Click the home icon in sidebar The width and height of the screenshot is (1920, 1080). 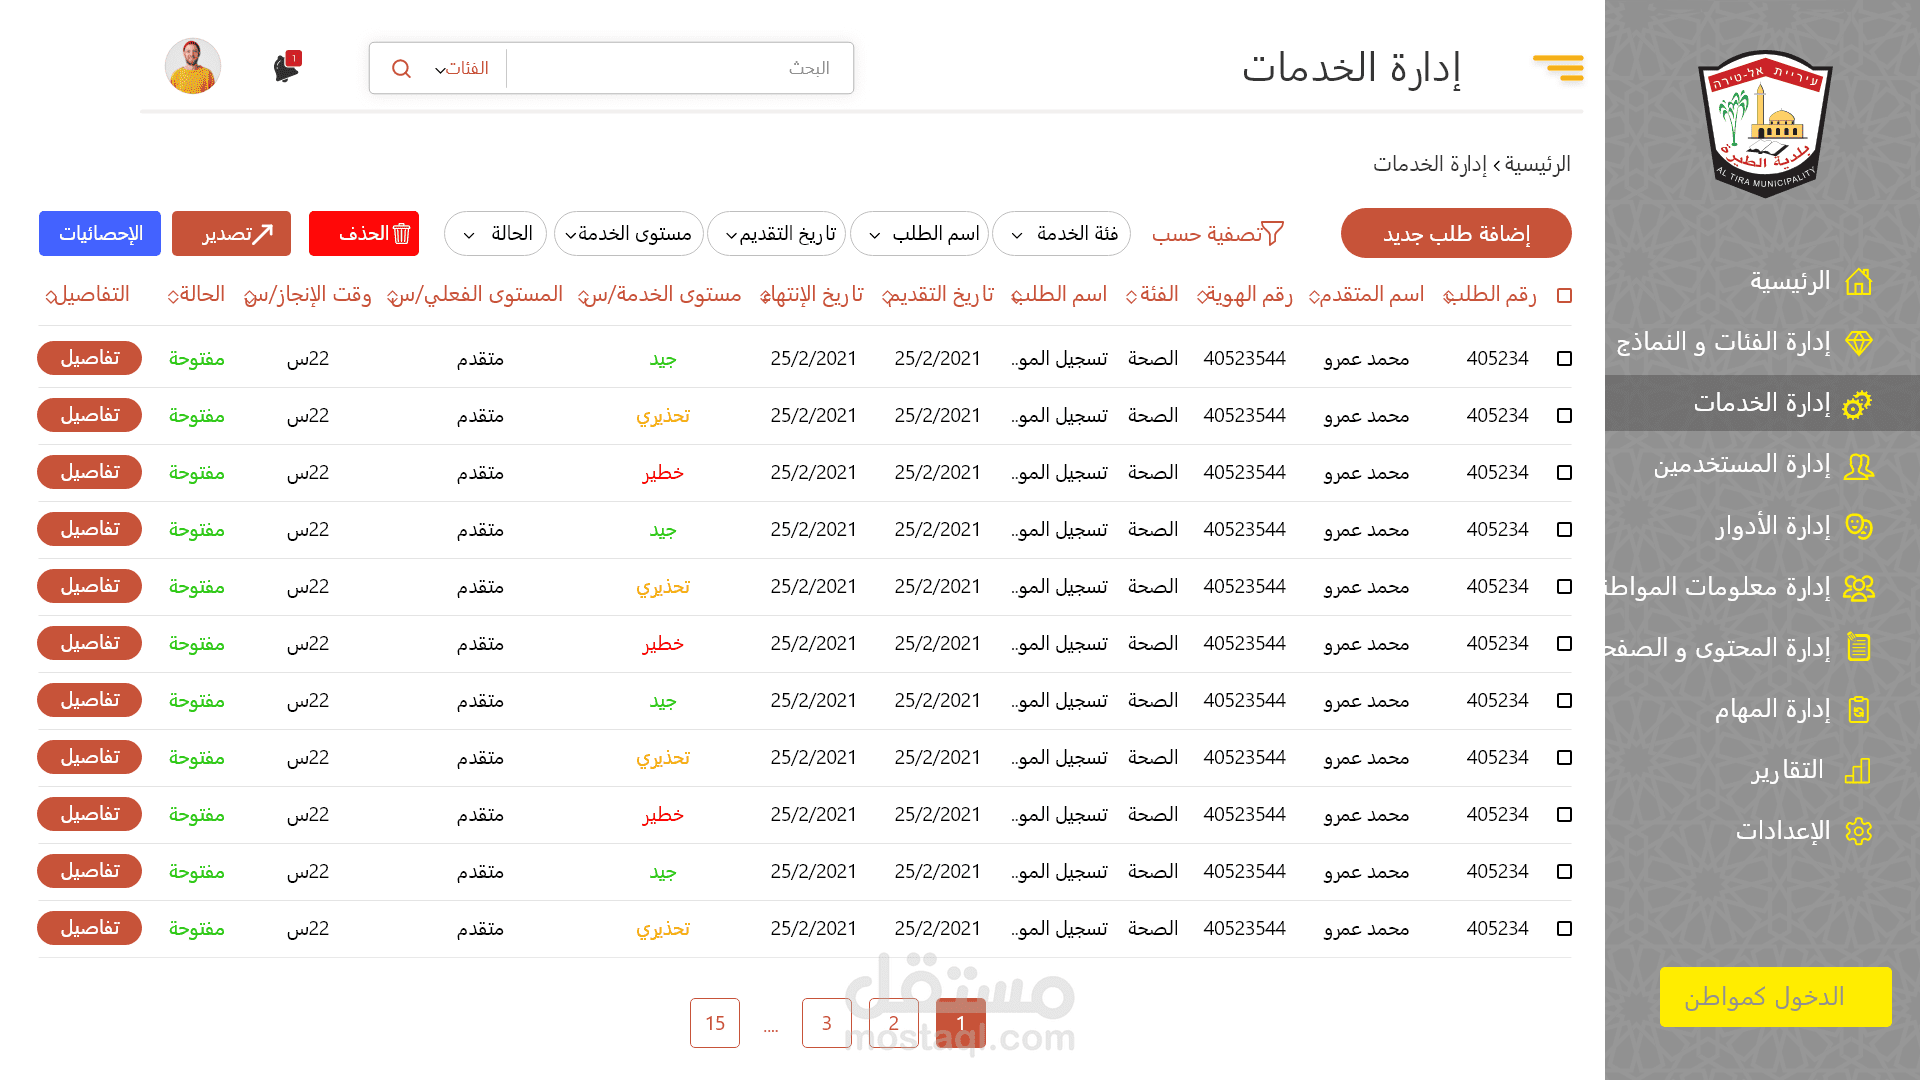point(1858,282)
